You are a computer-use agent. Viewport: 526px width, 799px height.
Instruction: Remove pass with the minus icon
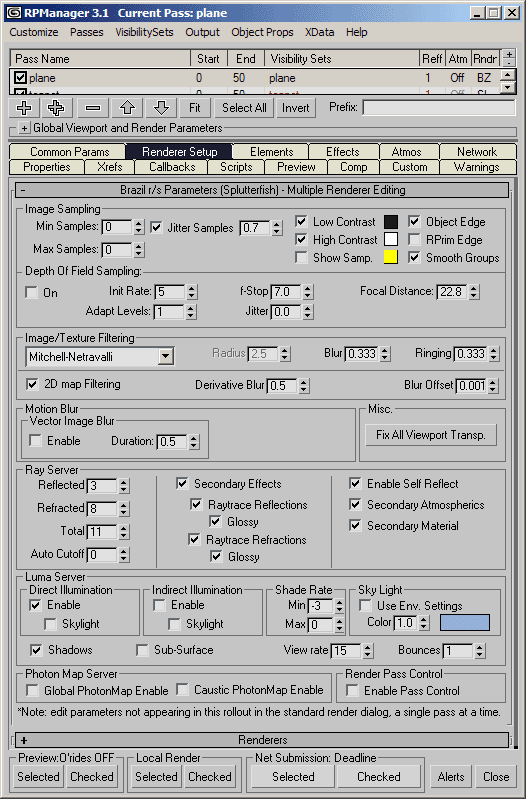[x=92, y=108]
